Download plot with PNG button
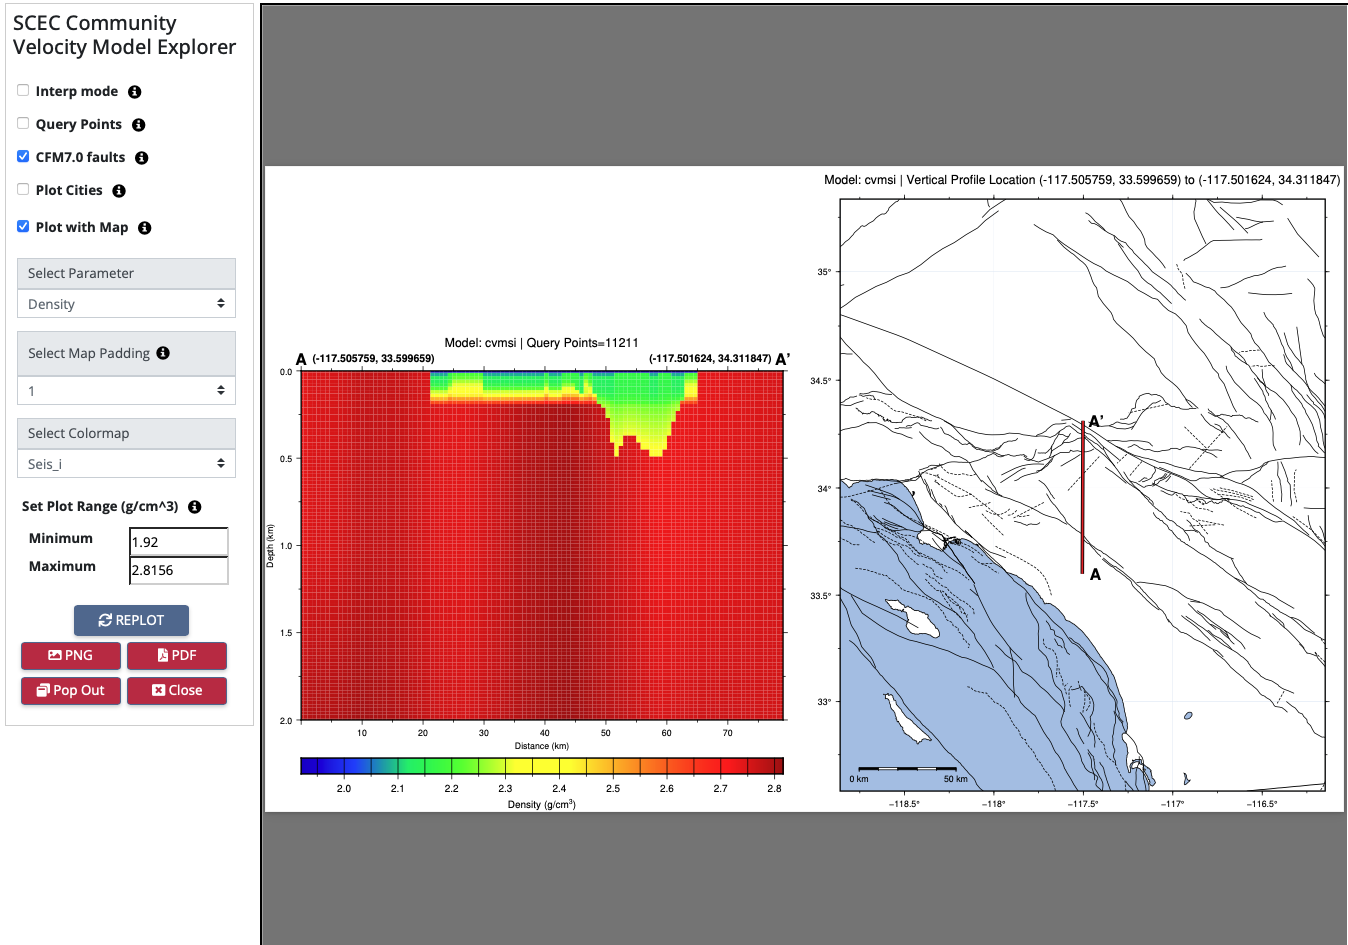The image size is (1348, 945). tap(71, 656)
